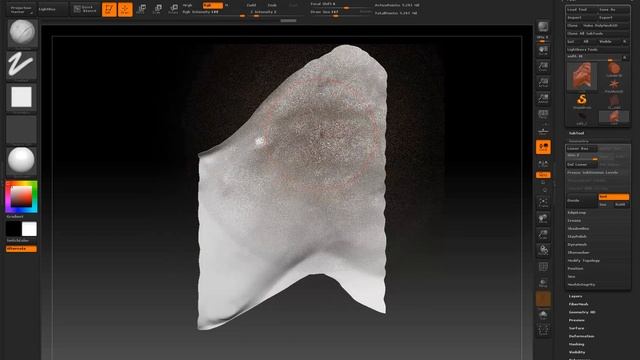Click the Rgb Intensity slider

(213, 13)
